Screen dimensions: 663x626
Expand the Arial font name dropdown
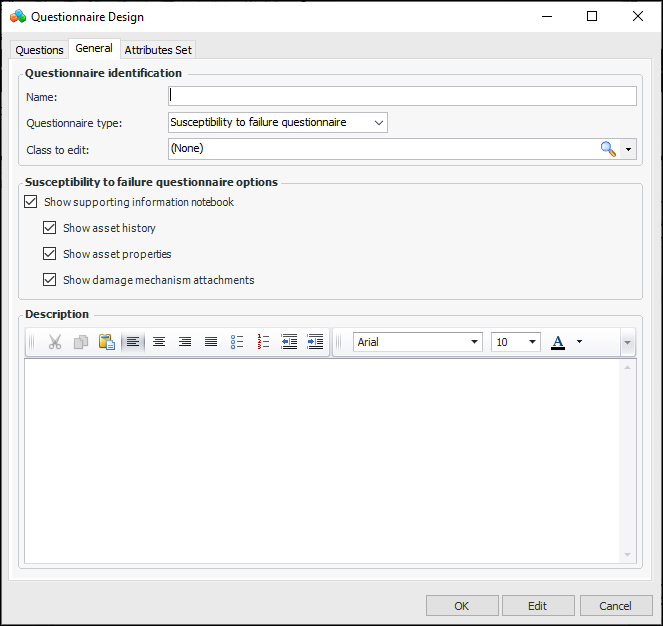(x=474, y=342)
